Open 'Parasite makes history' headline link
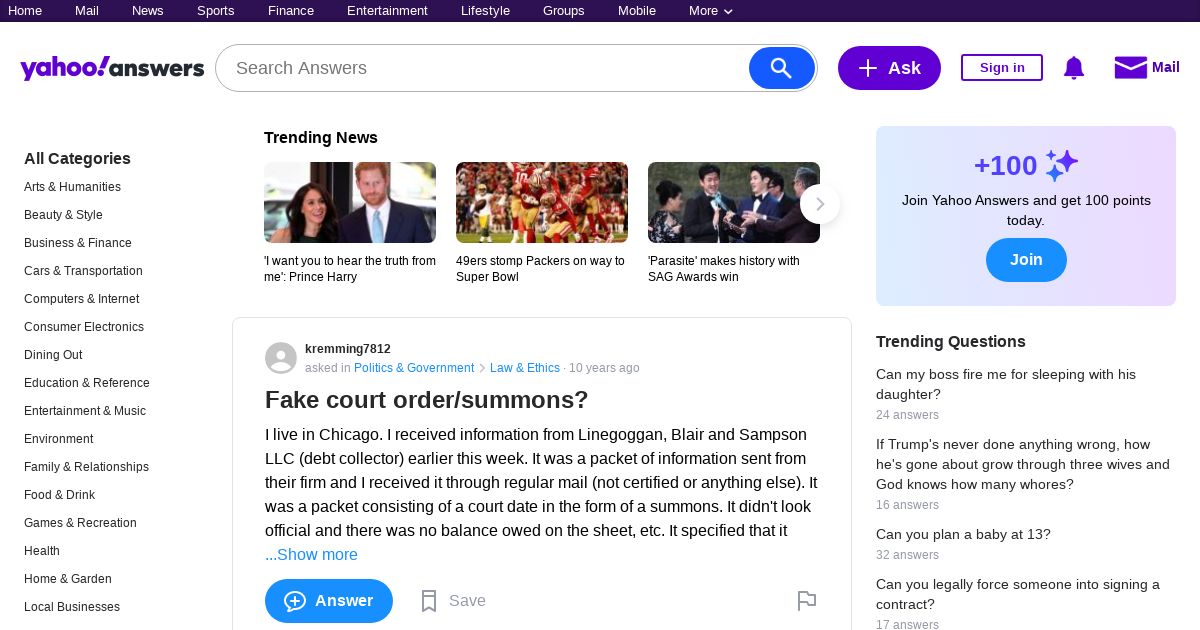Viewport: 1200px width, 630px height. point(724,269)
